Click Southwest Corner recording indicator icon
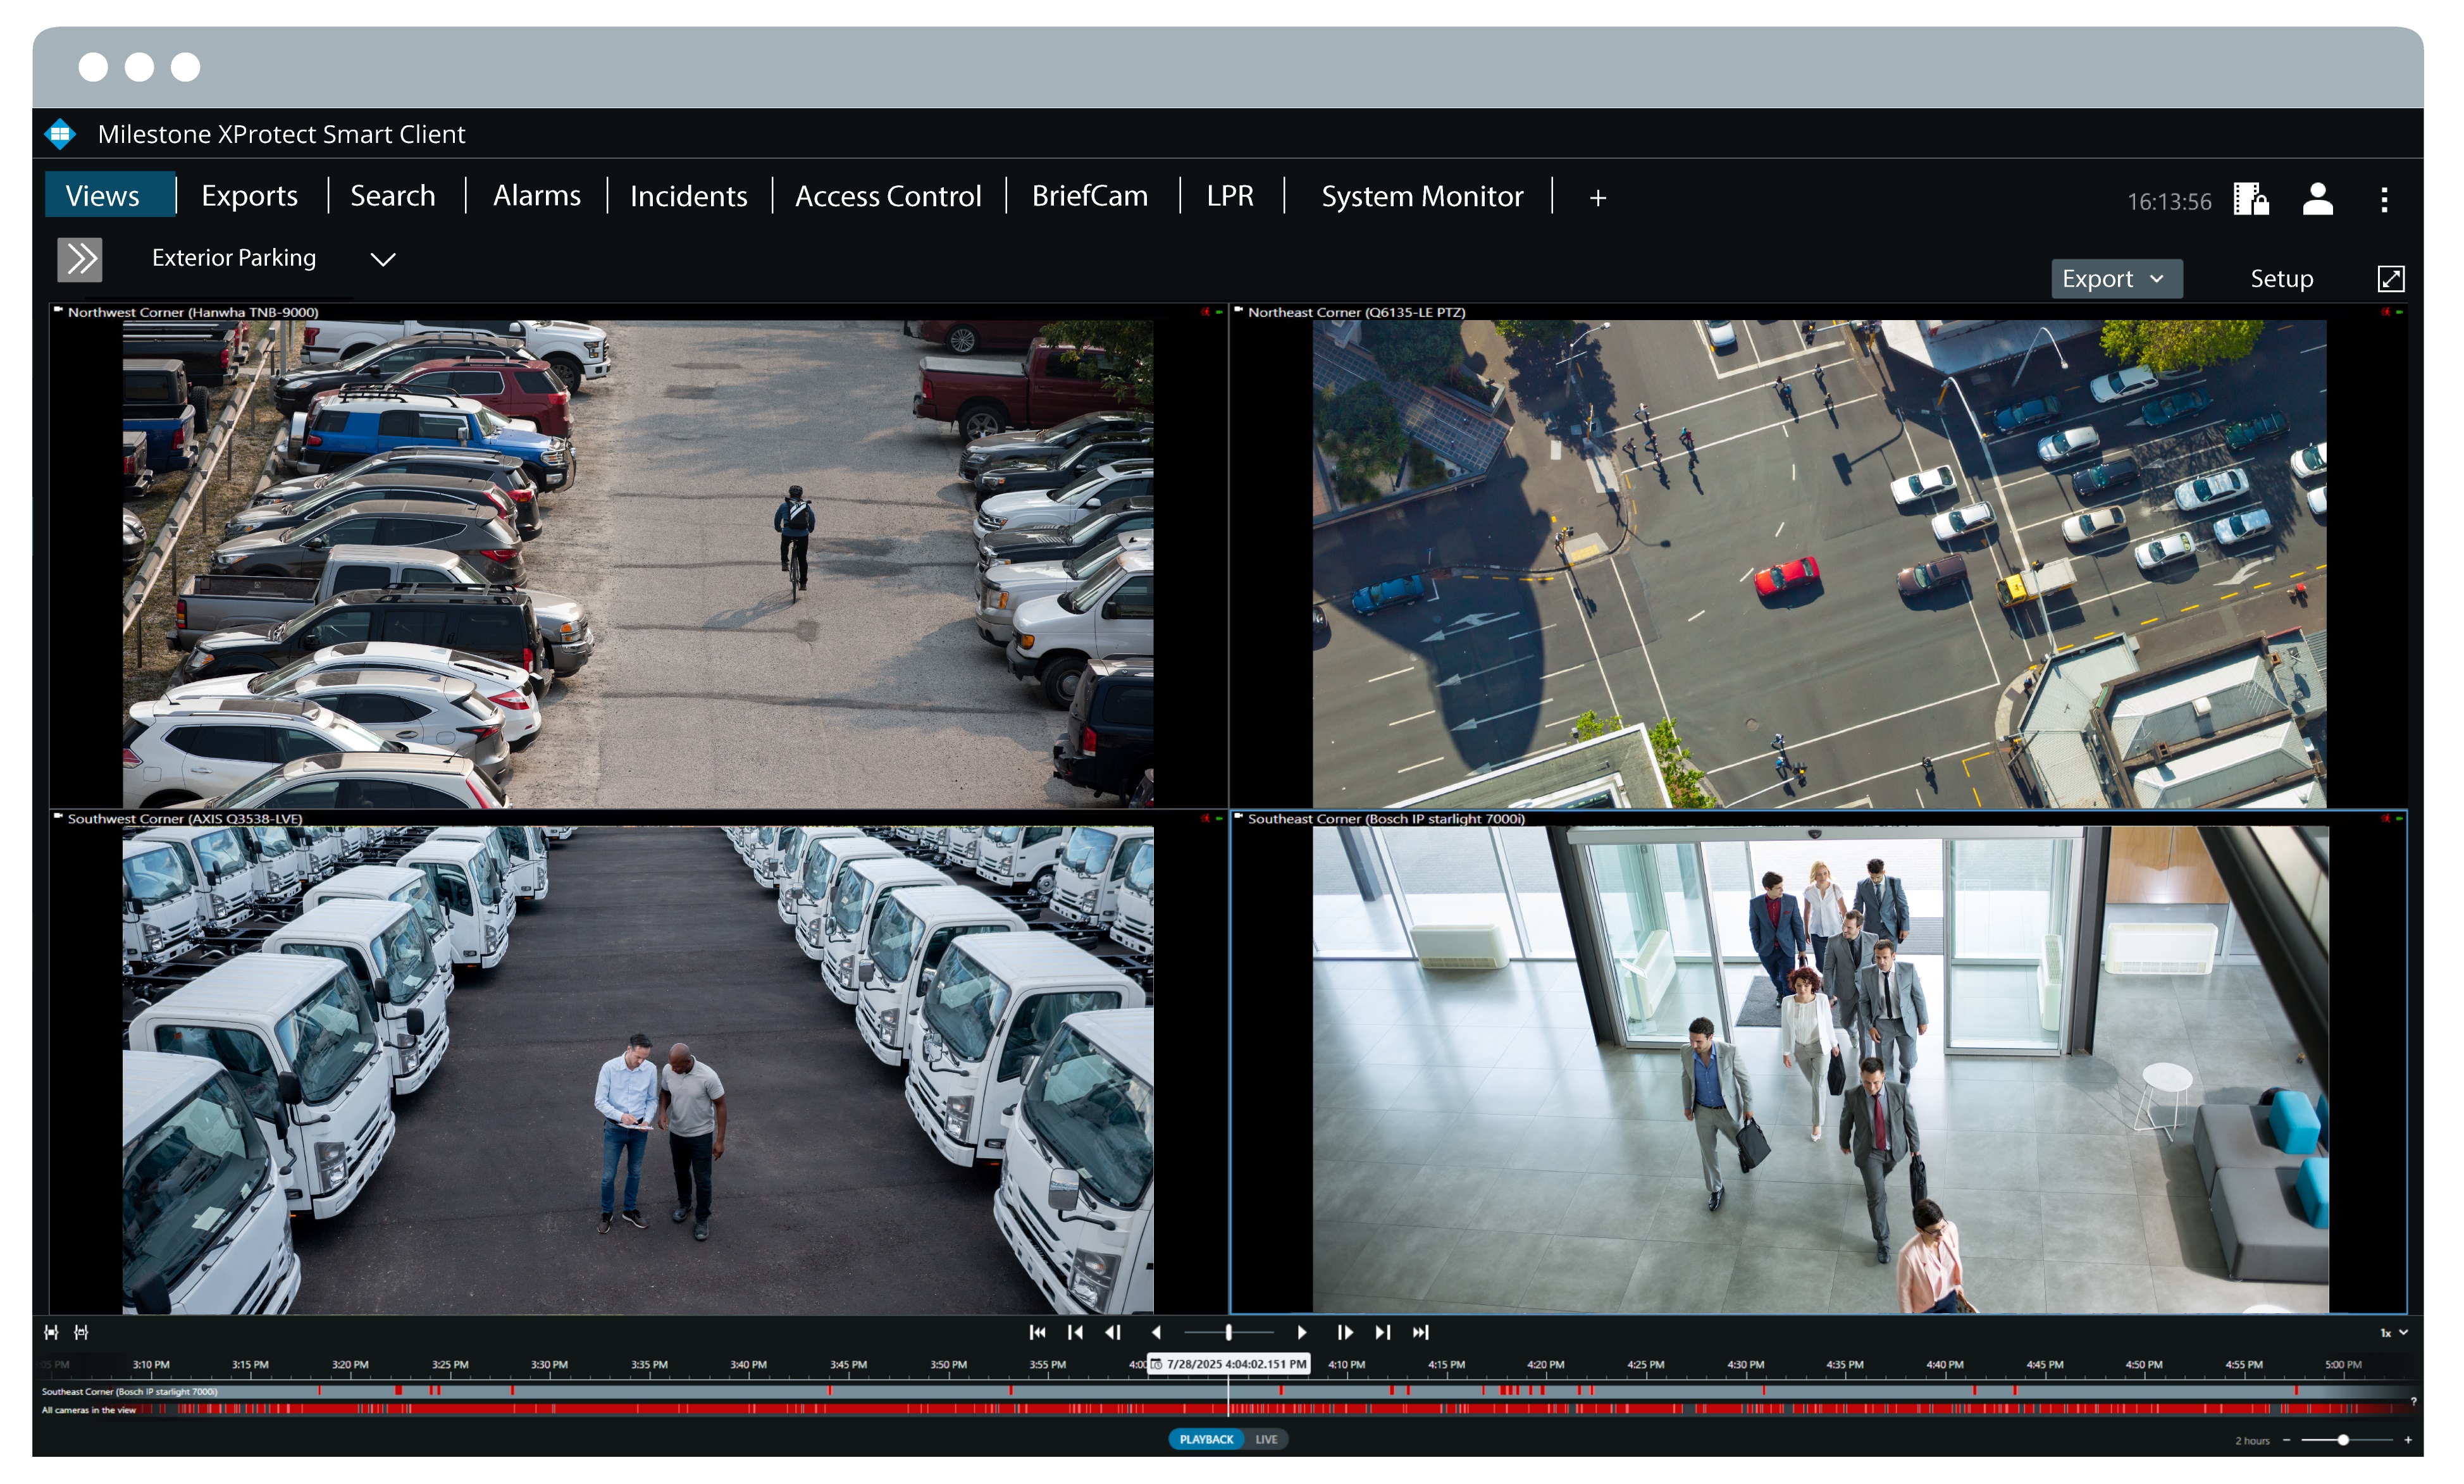The width and height of the screenshot is (2464, 1484). point(1205,818)
